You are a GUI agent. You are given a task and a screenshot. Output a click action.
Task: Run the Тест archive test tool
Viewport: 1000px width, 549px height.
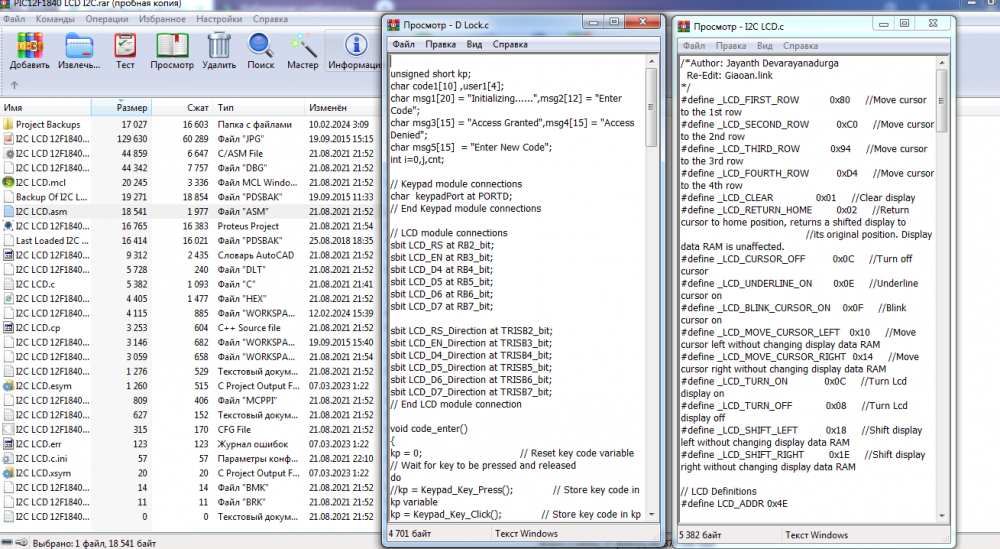125,49
